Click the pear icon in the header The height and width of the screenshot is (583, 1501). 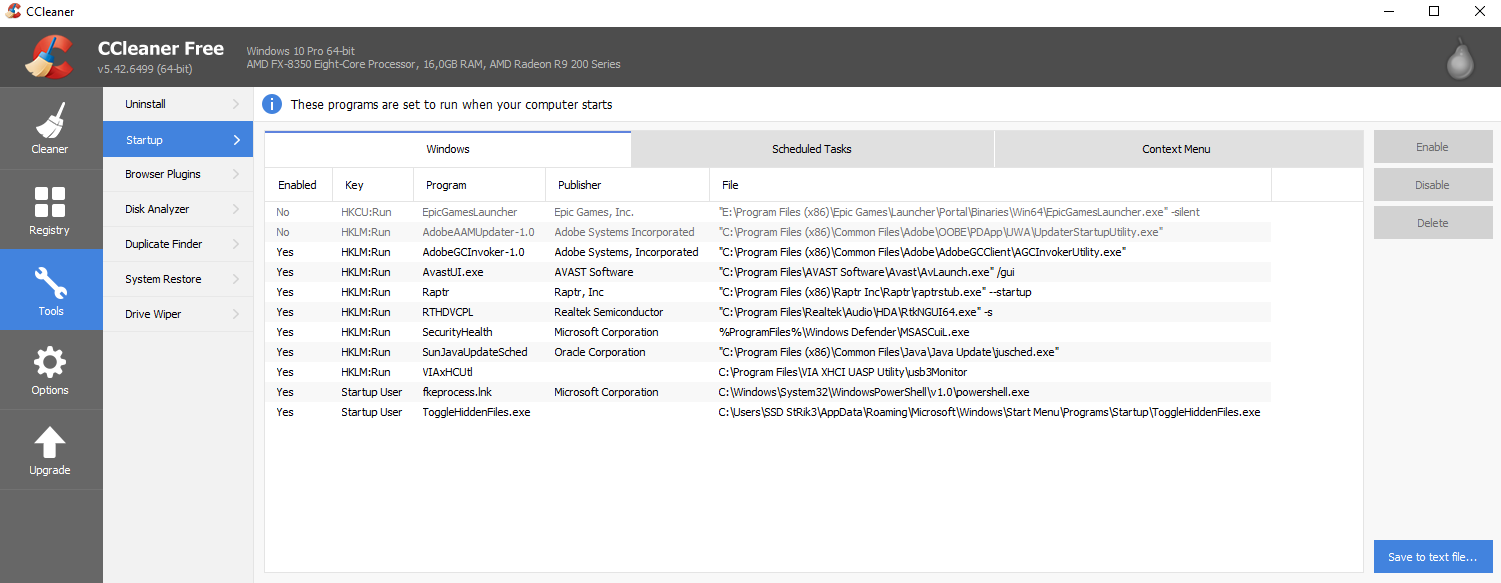(x=1460, y=61)
